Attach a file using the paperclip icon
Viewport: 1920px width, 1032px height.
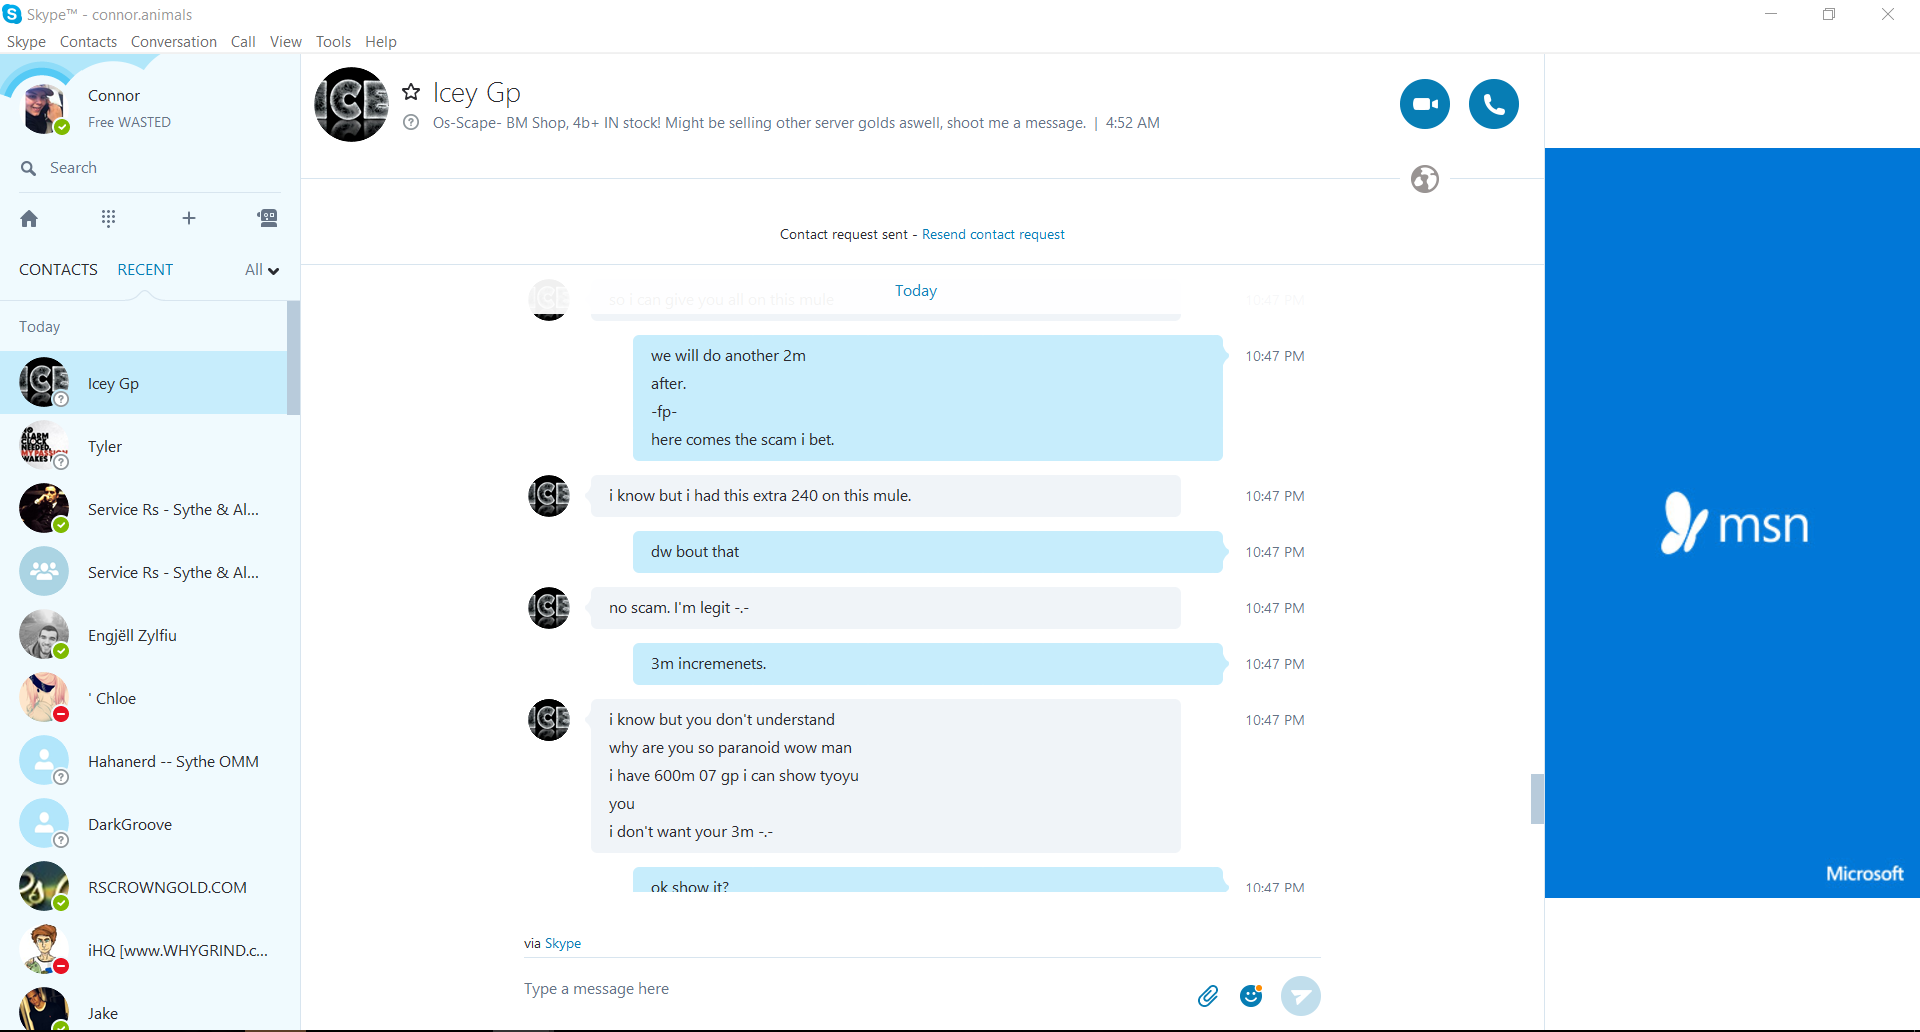1208,996
